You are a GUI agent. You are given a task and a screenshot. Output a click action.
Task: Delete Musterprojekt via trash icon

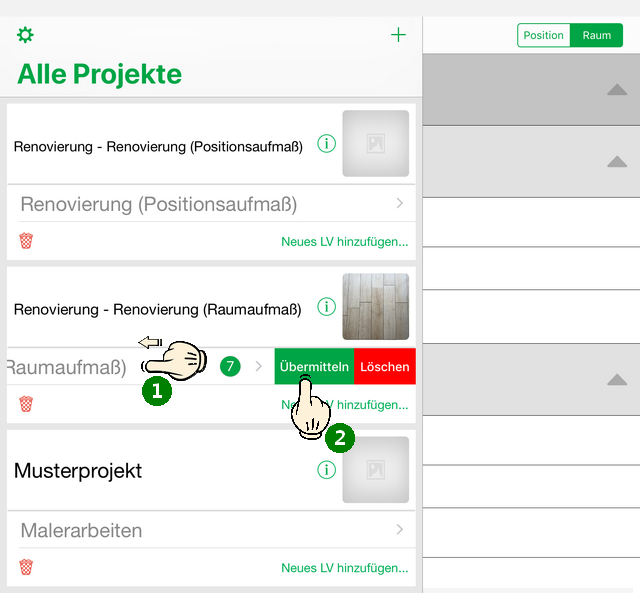pos(26,567)
